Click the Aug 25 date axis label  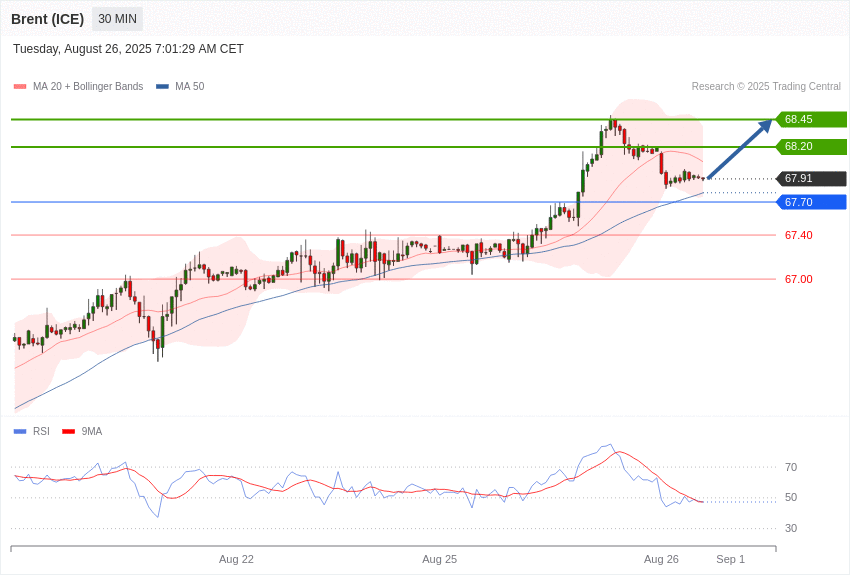point(440,559)
